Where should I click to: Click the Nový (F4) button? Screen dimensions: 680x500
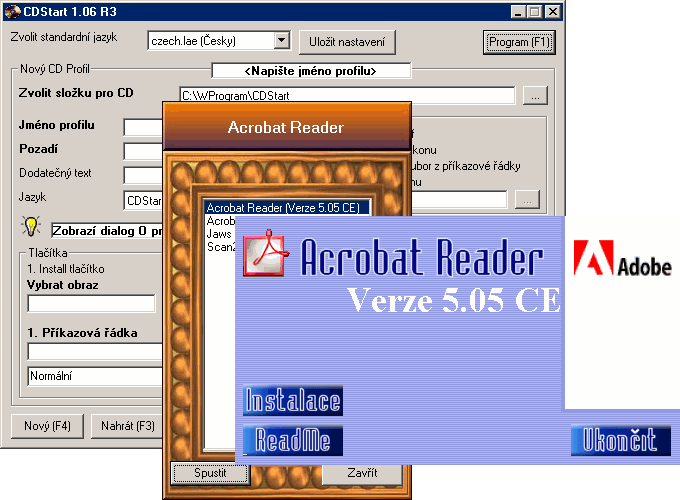(47, 426)
